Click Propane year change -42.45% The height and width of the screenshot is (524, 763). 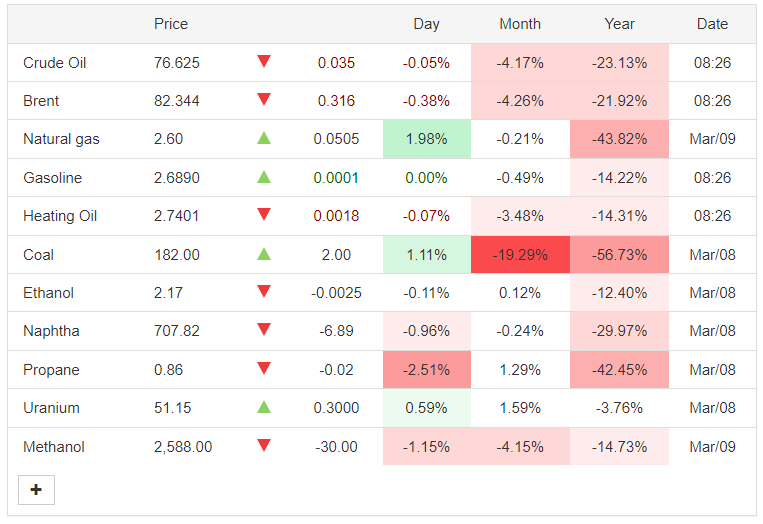pos(619,370)
